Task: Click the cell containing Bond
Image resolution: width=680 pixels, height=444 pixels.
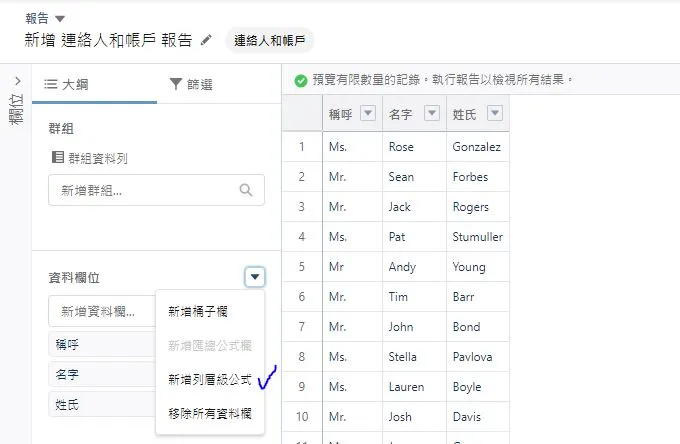Action: click(x=477, y=326)
